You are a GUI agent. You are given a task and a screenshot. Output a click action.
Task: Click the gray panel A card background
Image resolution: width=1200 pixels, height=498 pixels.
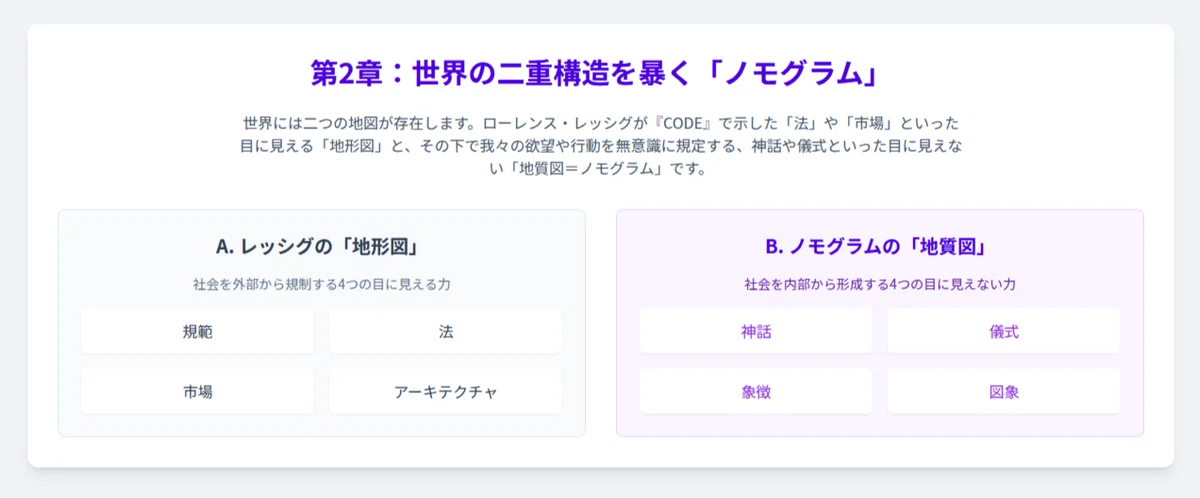click(321, 425)
